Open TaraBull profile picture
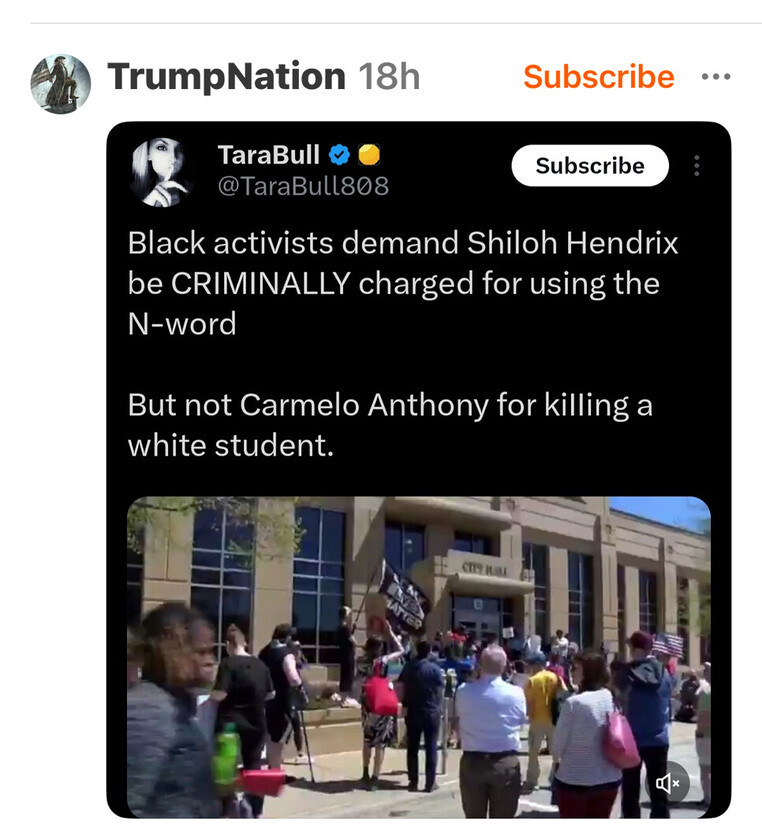 coord(161,172)
